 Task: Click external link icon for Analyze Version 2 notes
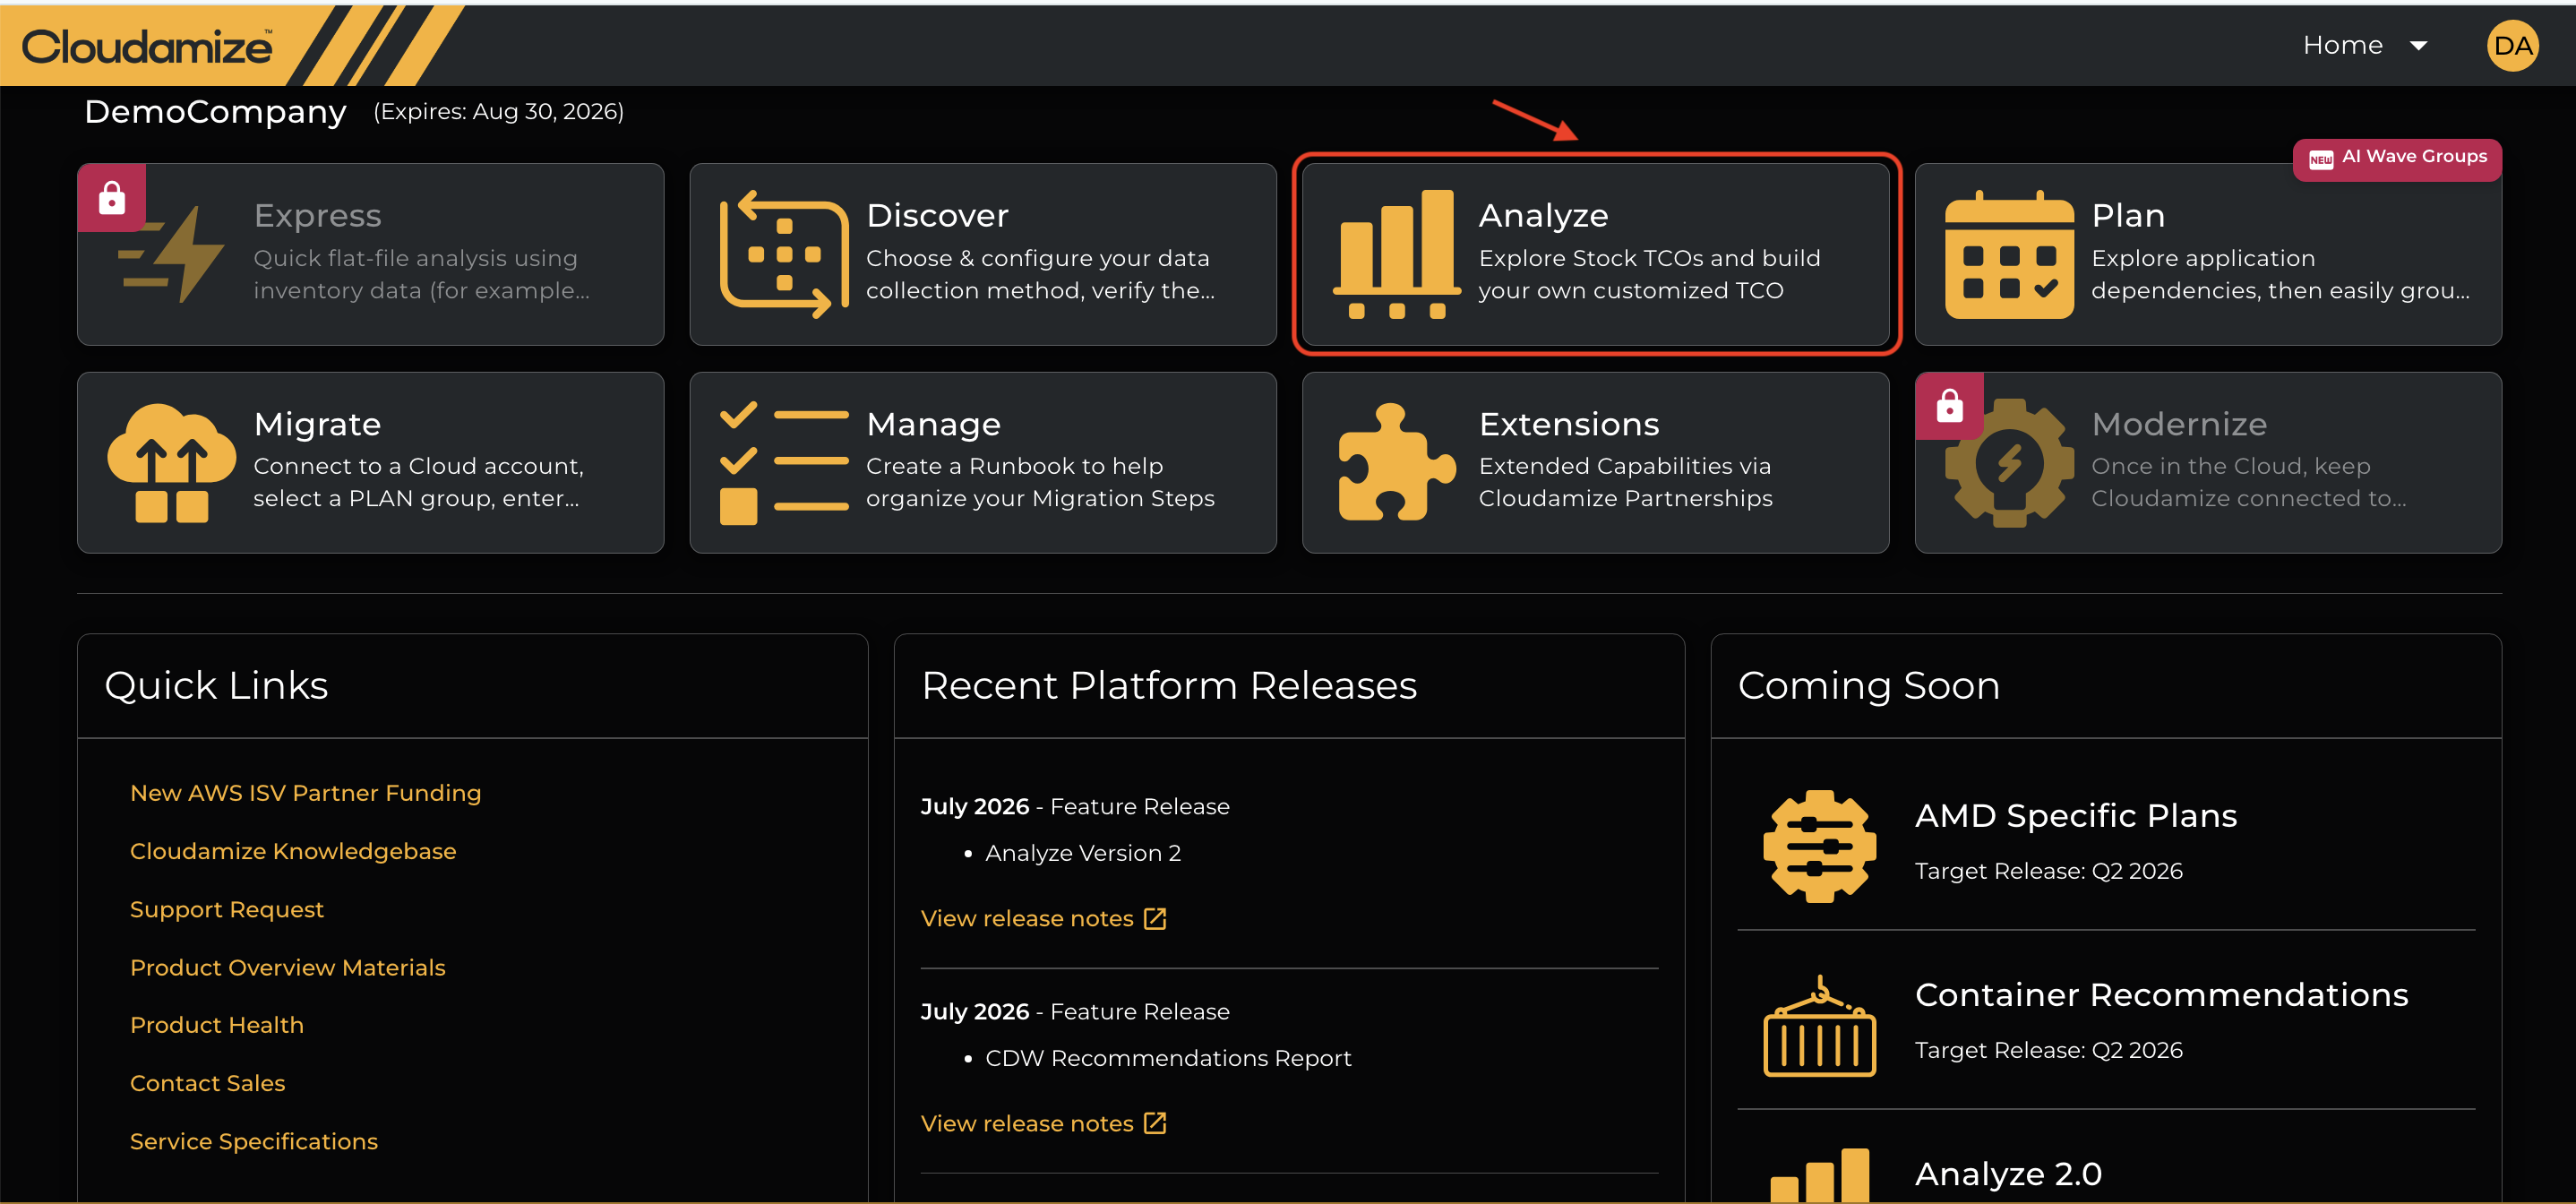(1155, 918)
